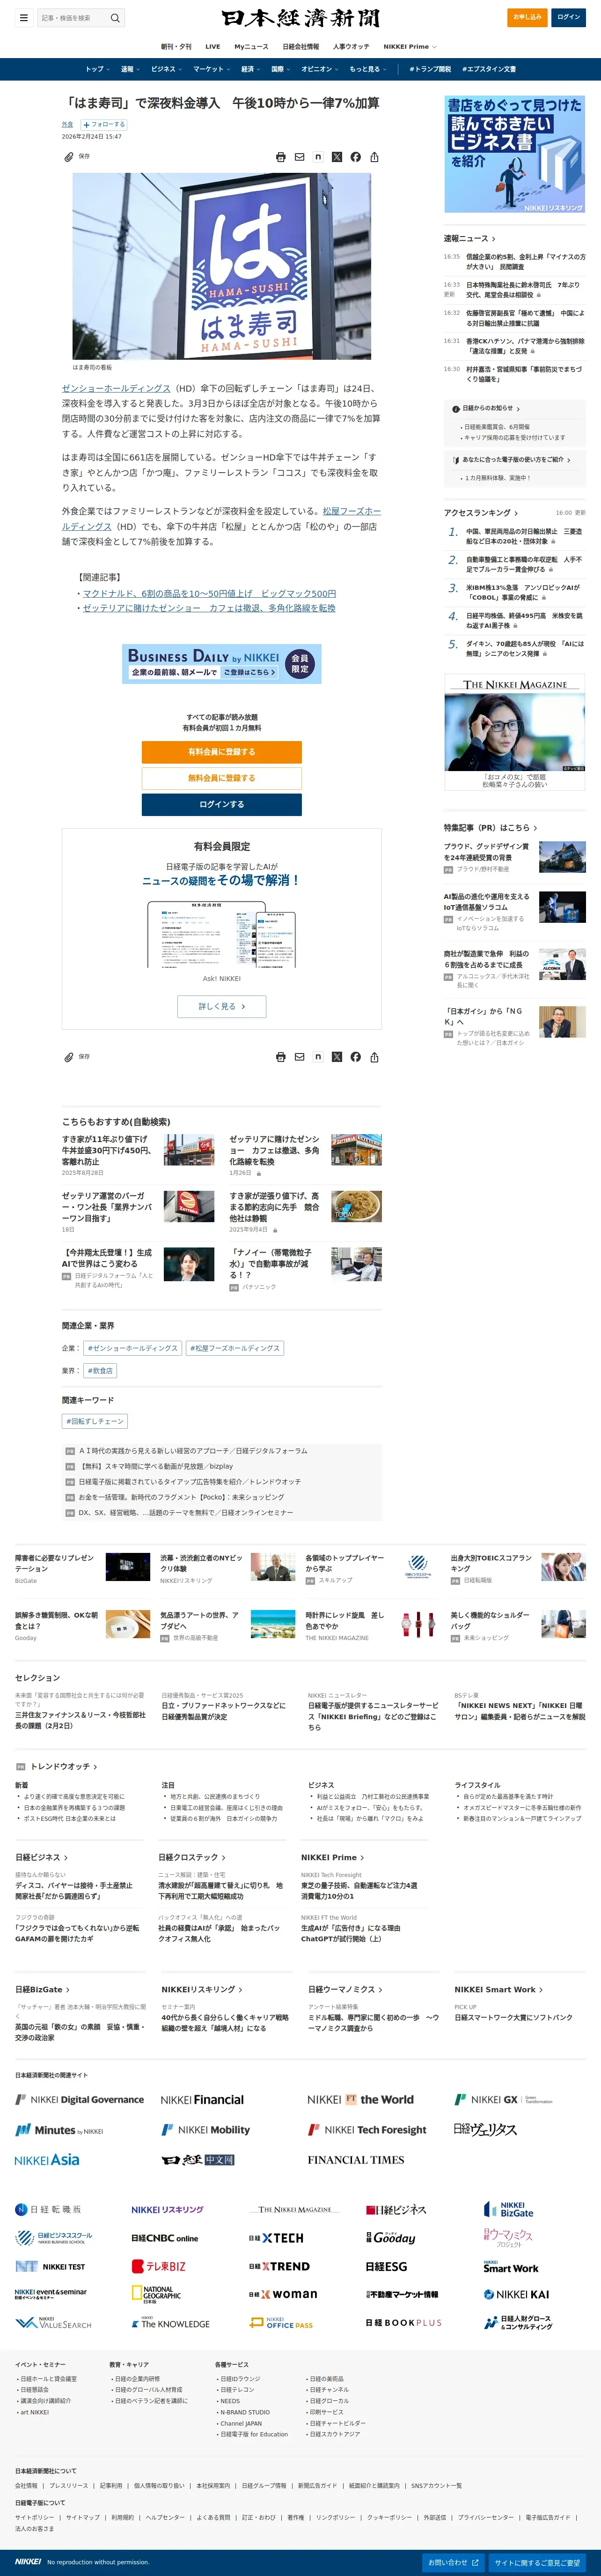Click the お問い合わせ footer button
601x2576 pixels.
pos(454,2563)
